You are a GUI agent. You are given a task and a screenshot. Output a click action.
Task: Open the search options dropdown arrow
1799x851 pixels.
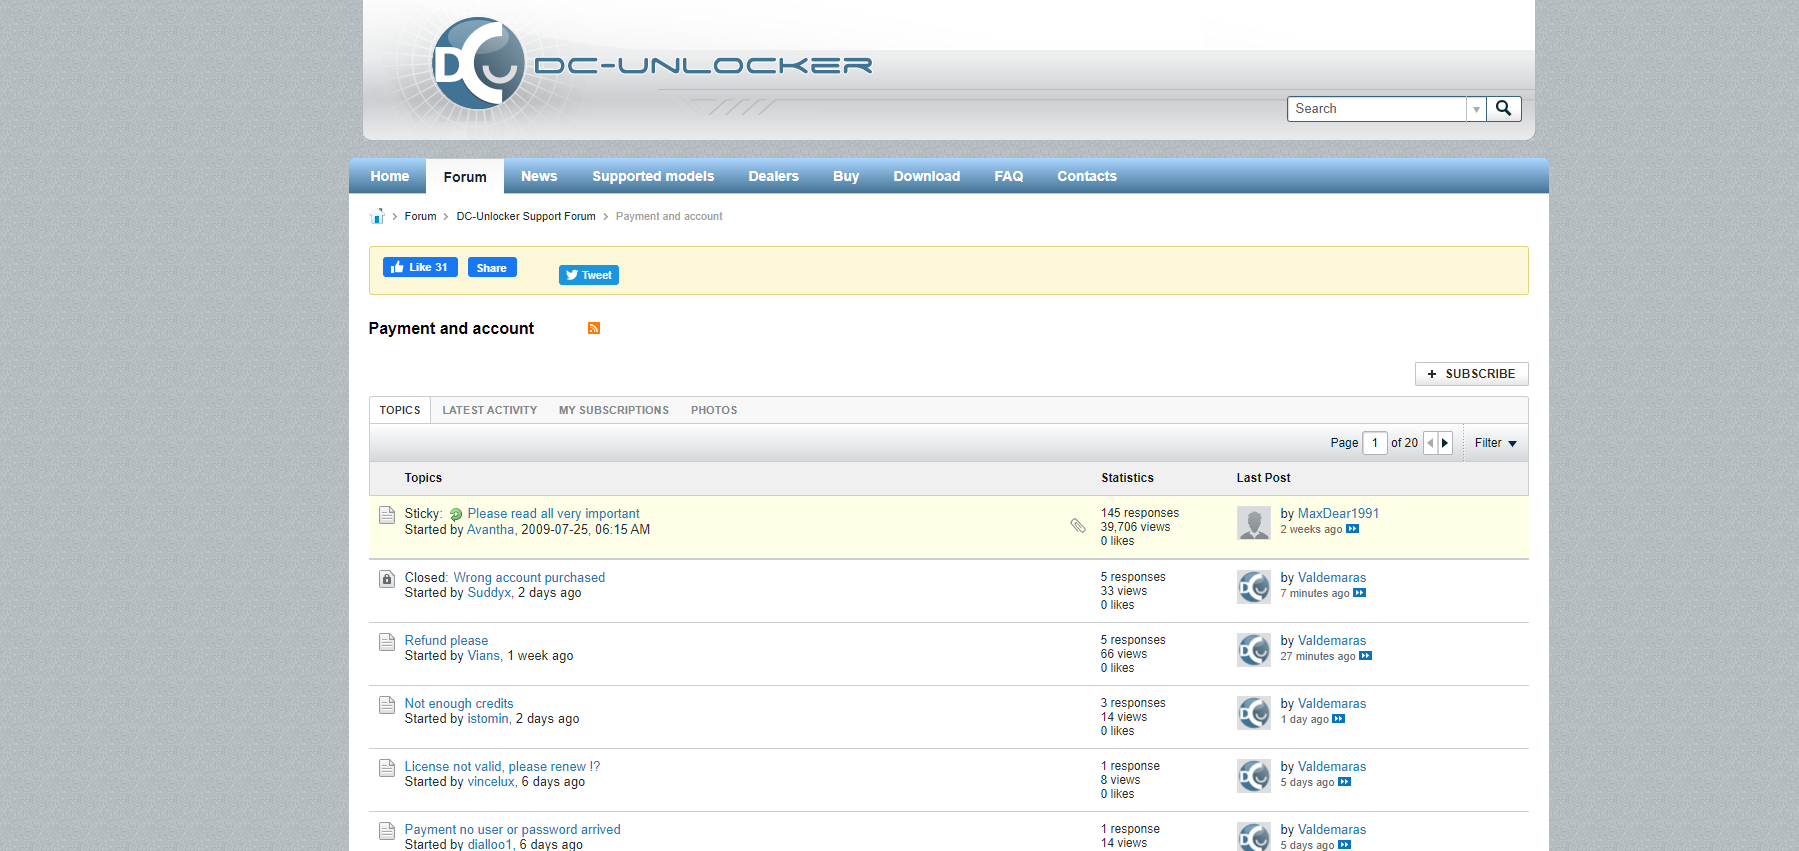pos(1476,109)
